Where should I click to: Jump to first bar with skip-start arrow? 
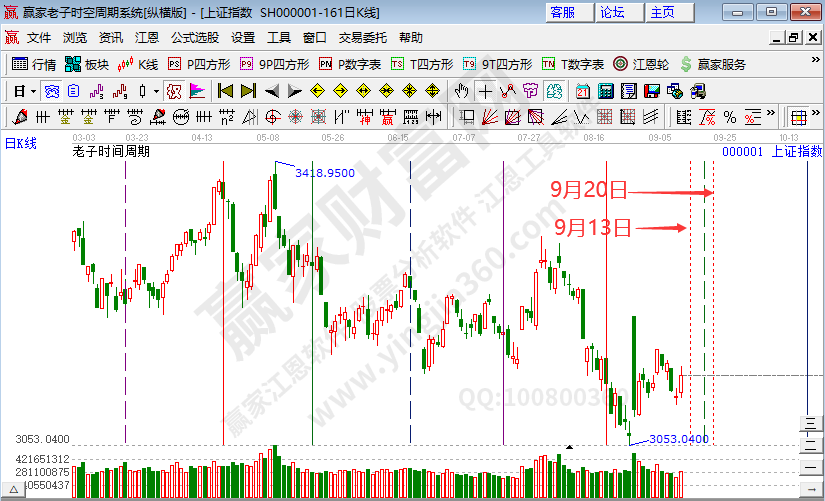(225, 91)
